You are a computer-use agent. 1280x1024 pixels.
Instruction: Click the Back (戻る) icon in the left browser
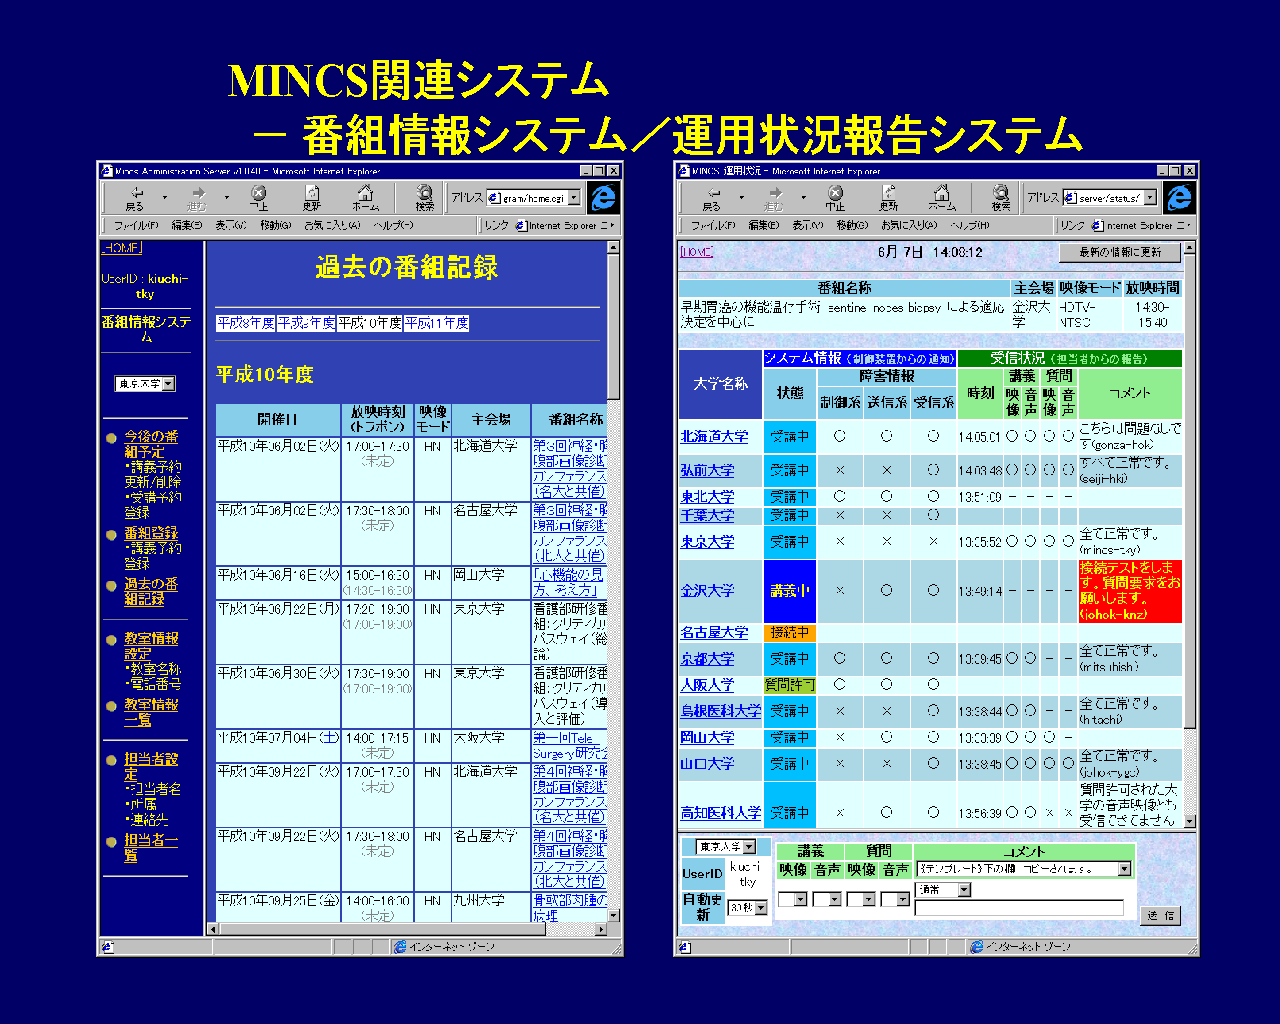click(x=135, y=197)
